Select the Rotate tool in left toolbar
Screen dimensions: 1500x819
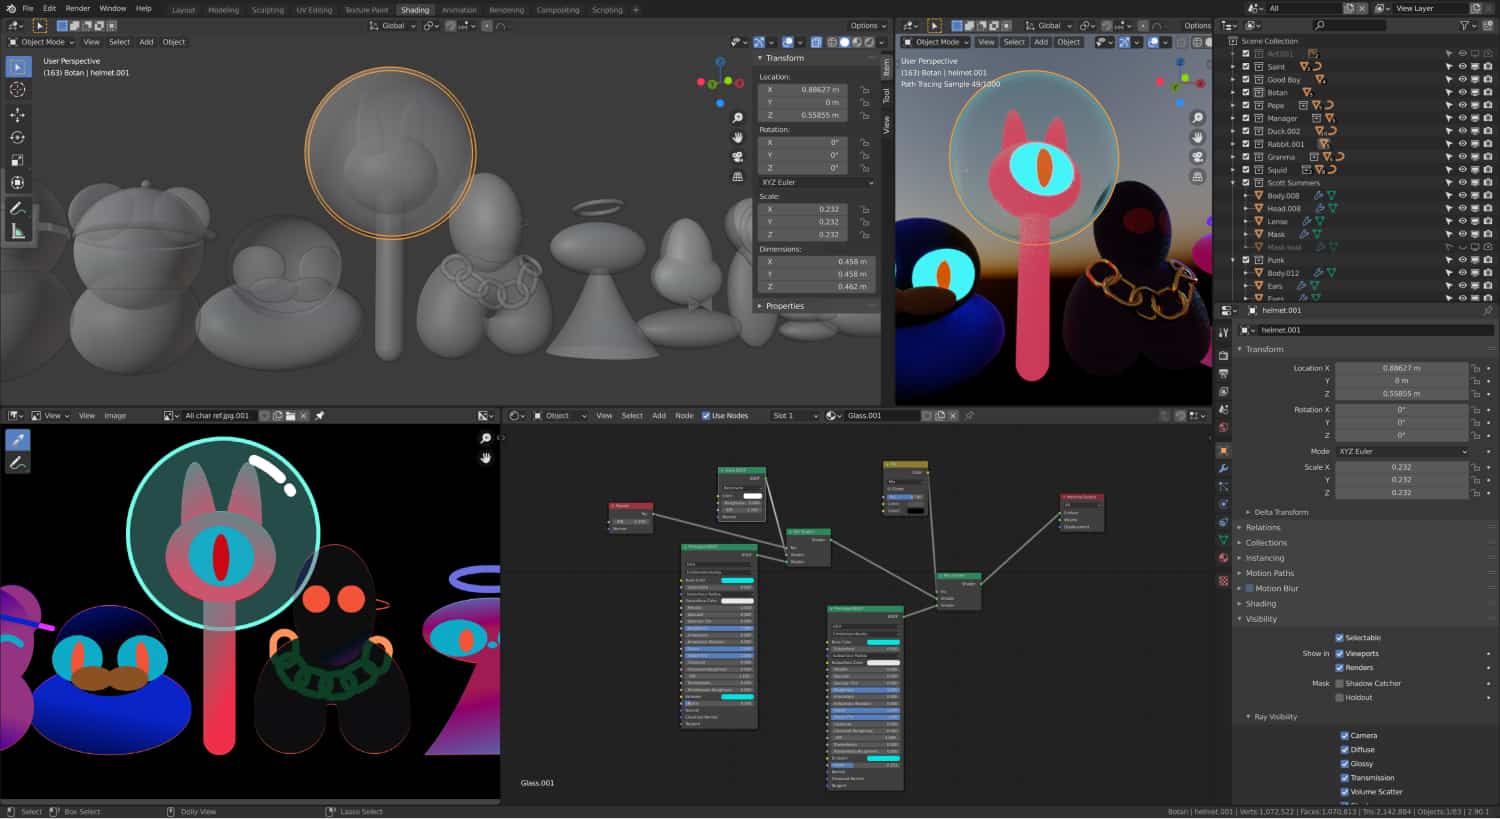pos(17,138)
